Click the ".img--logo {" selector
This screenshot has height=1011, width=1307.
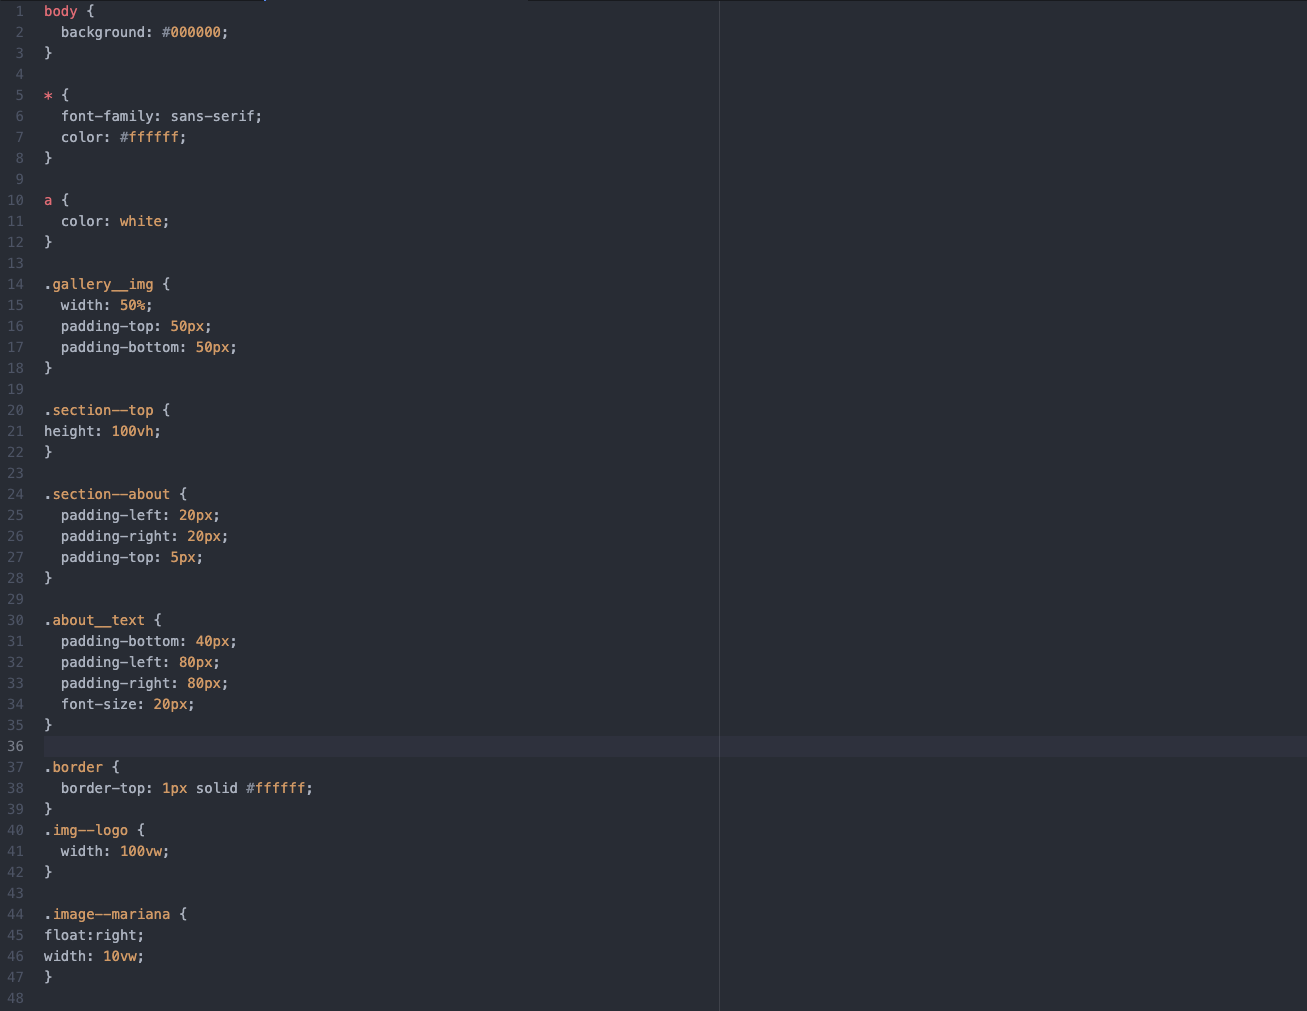94,830
